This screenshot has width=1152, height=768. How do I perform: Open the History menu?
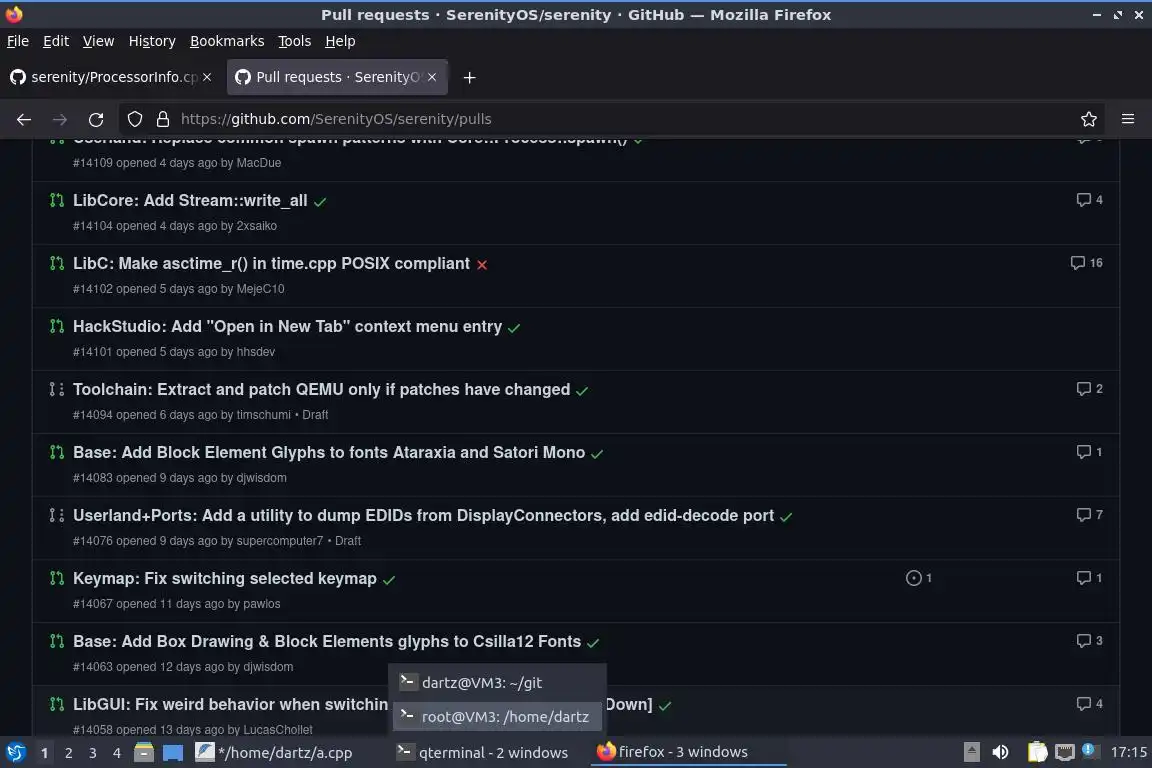152,41
